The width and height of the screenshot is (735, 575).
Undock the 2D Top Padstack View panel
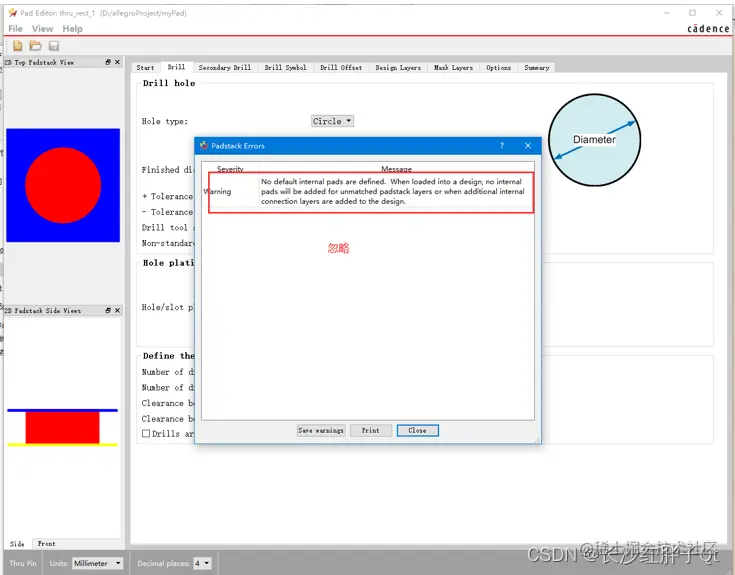[x=108, y=62]
